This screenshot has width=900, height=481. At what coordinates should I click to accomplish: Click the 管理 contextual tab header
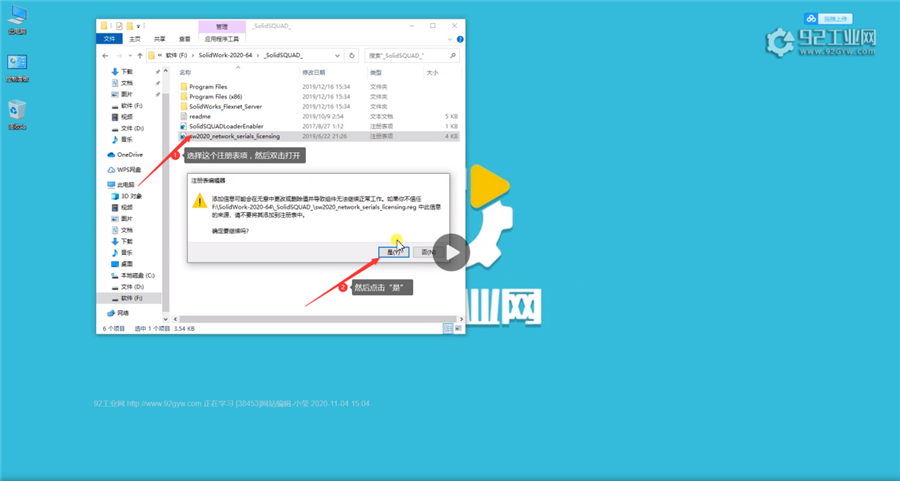222,26
